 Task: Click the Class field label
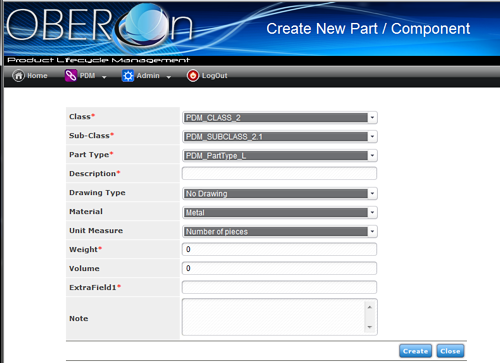(82, 117)
